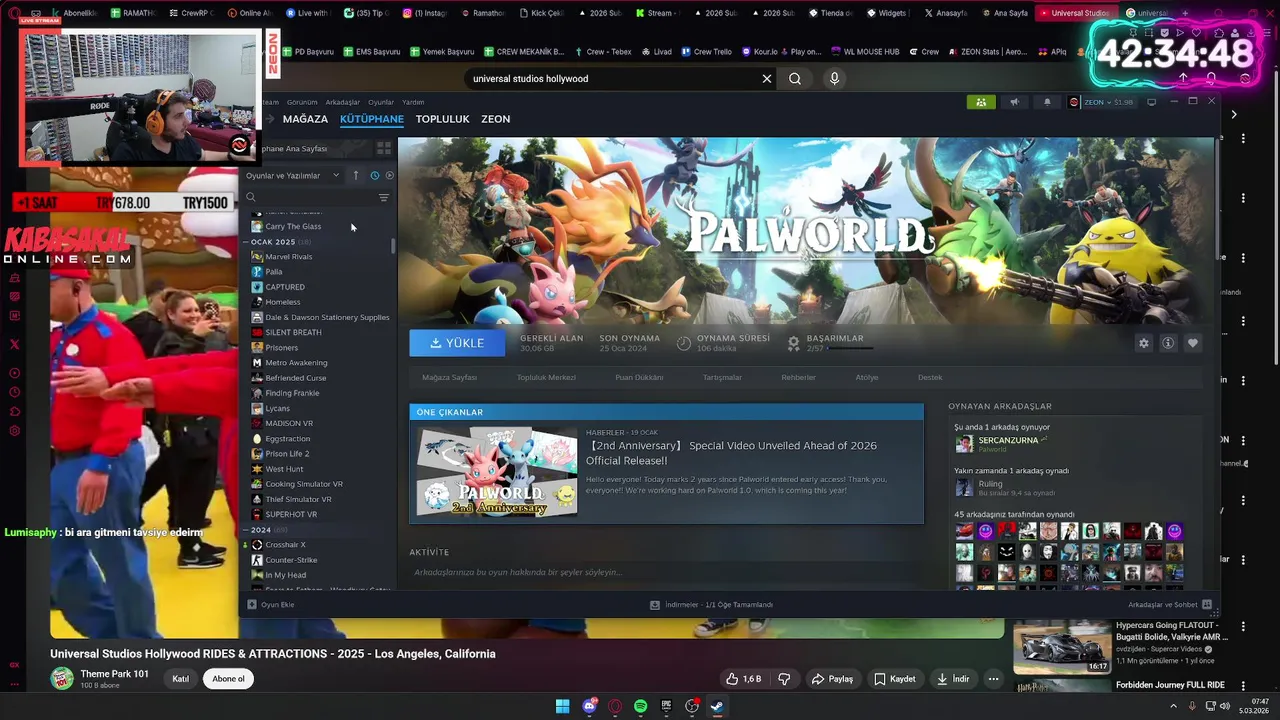Click the YouTube search magnifier button
This screenshot has width=1280, height=720.
[795, 79]
